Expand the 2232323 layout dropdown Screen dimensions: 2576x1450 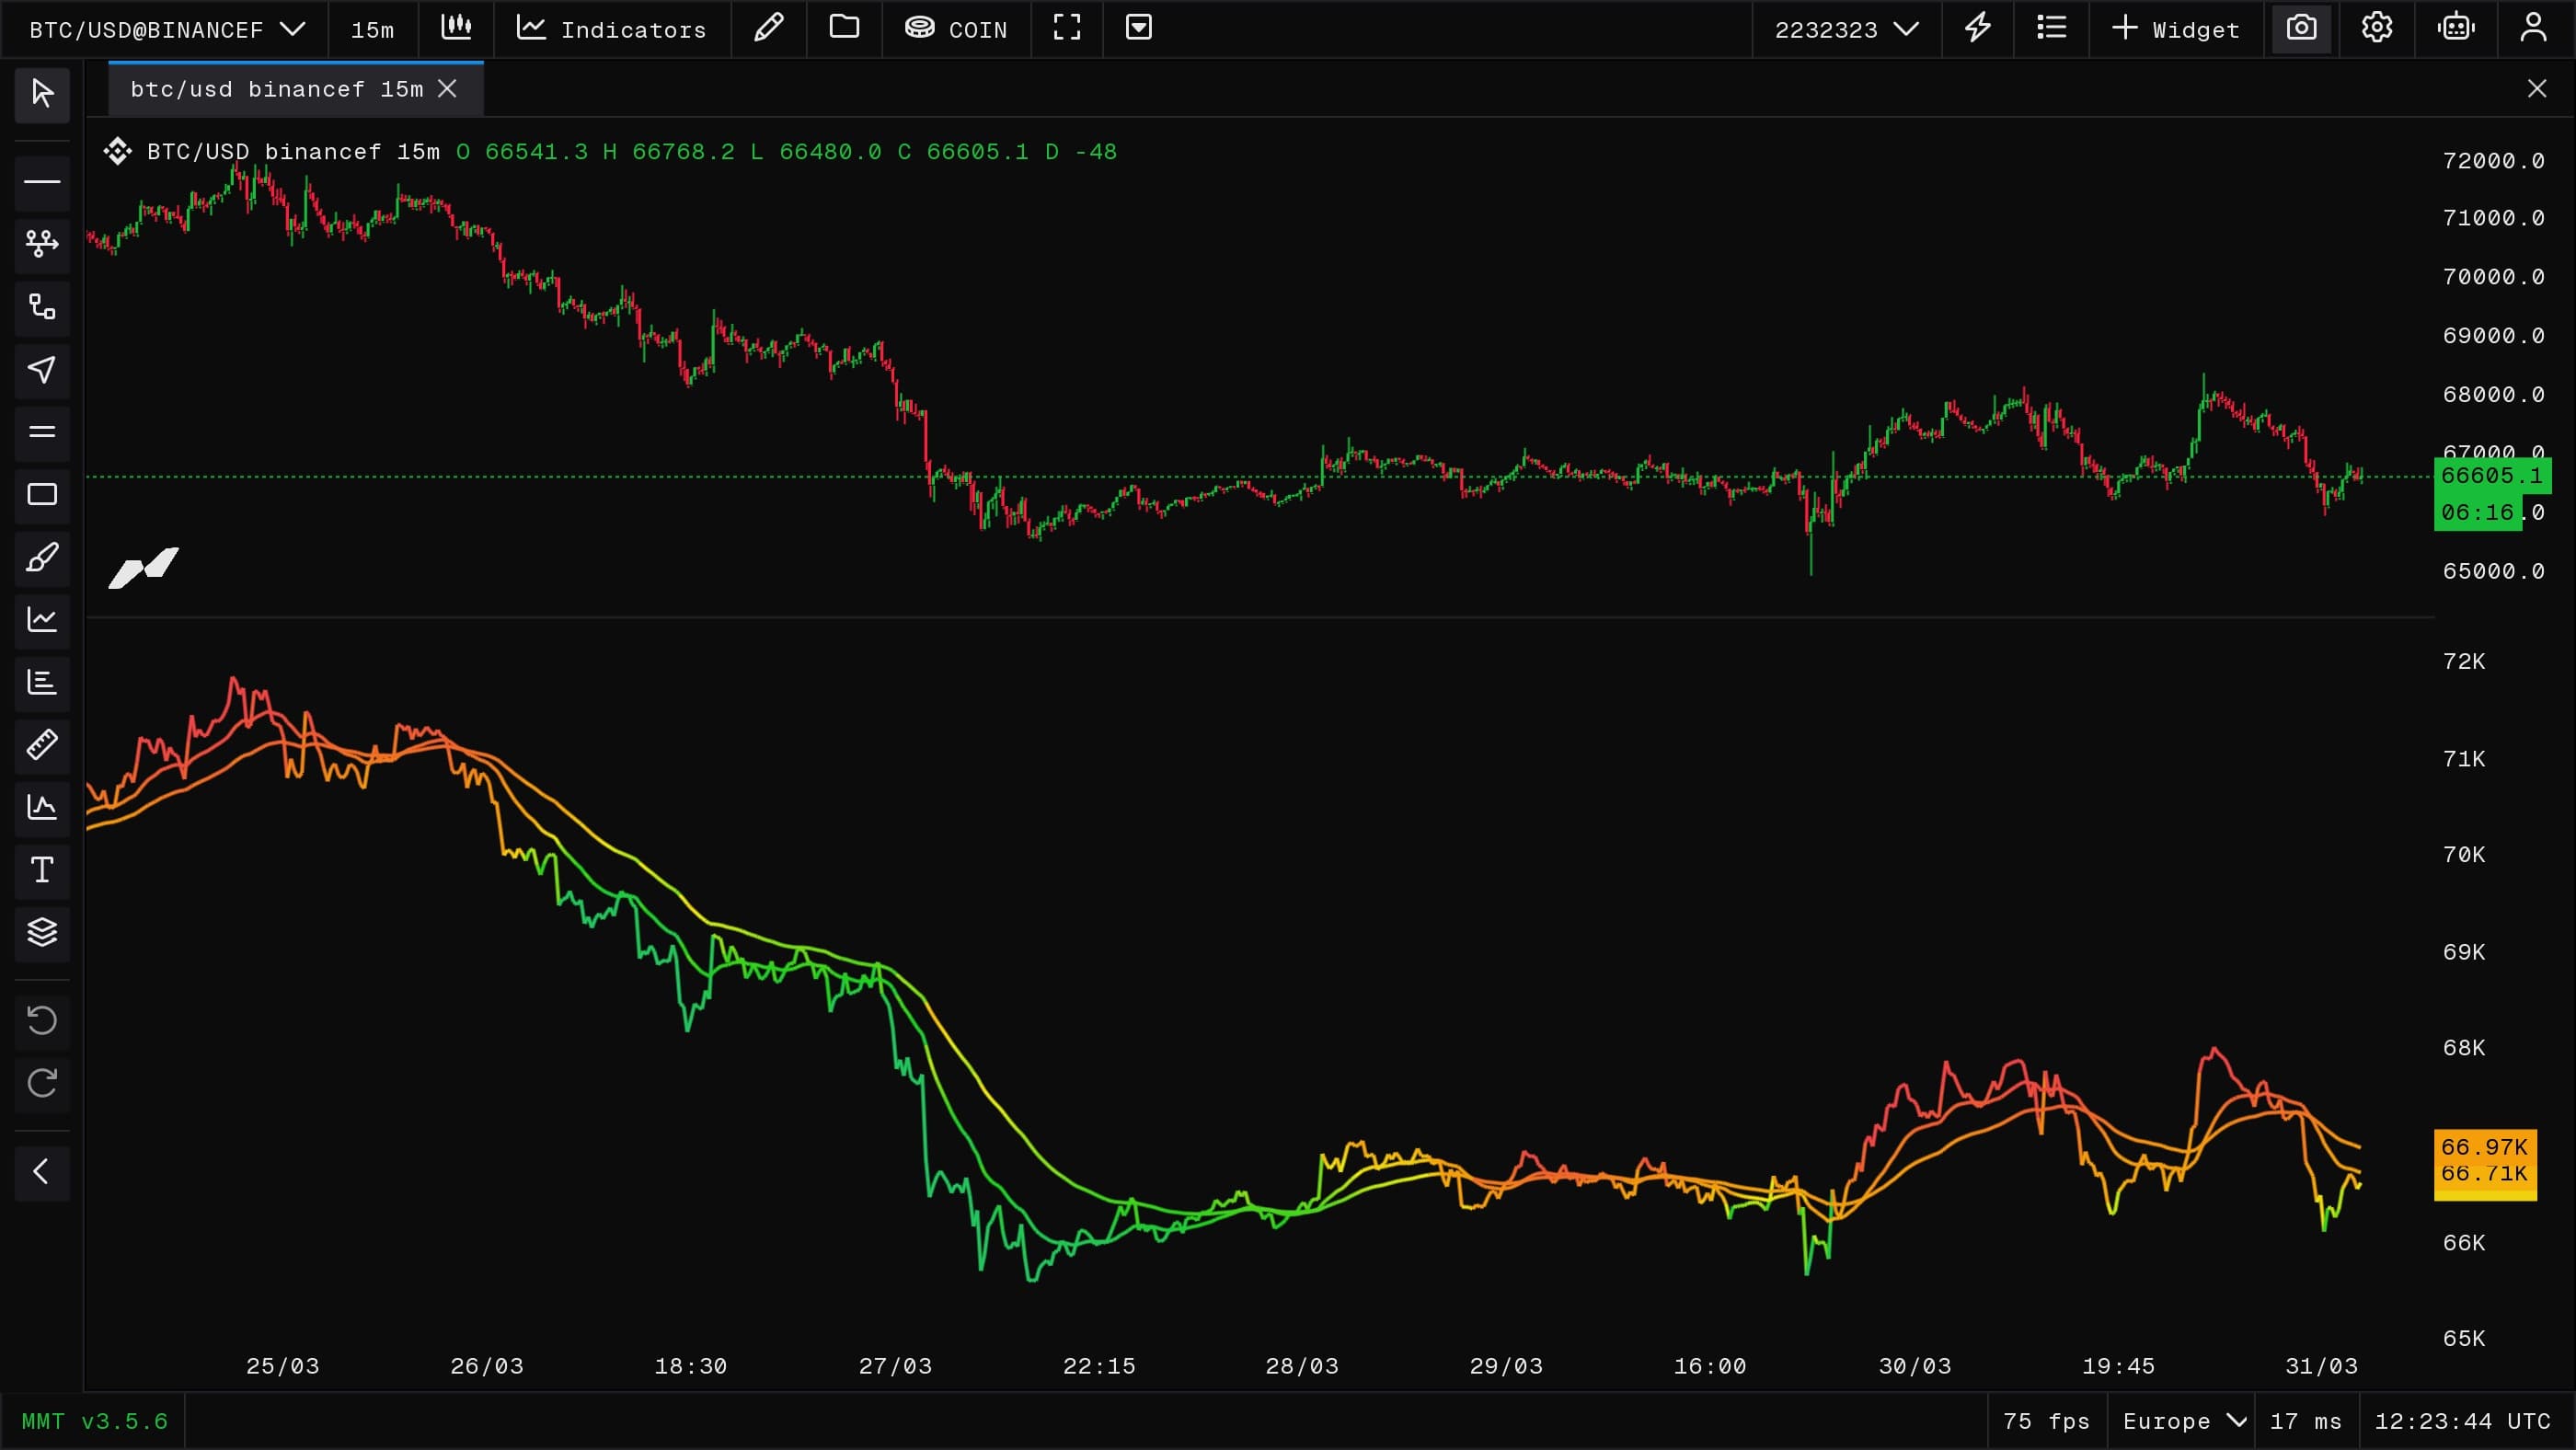click(1846, 29)
